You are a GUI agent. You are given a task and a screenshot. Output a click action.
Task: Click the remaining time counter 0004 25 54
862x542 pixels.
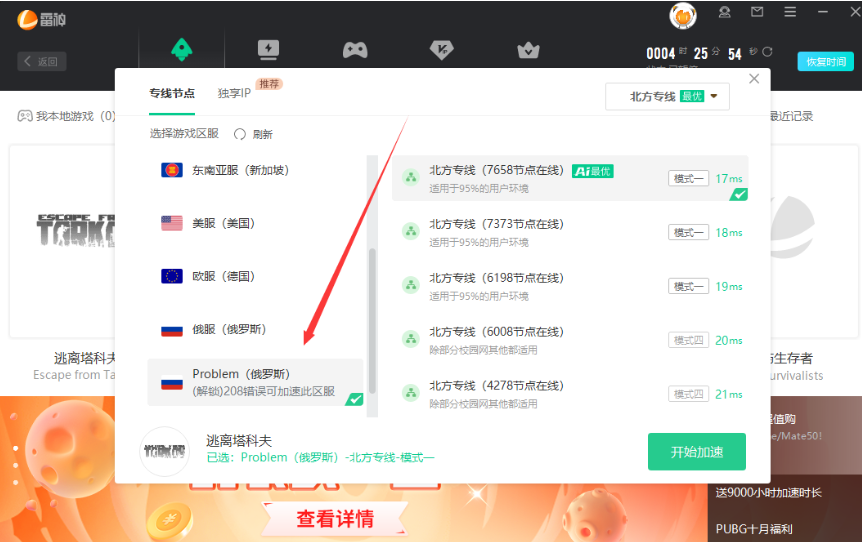(x=701, y=53)
